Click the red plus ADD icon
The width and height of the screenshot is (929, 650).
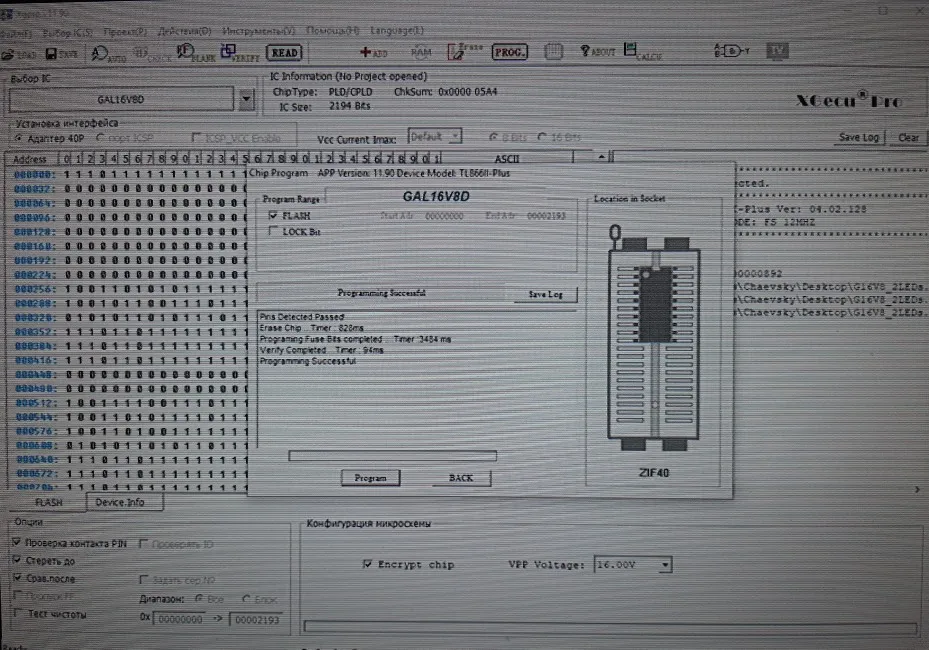coord(373,53)
